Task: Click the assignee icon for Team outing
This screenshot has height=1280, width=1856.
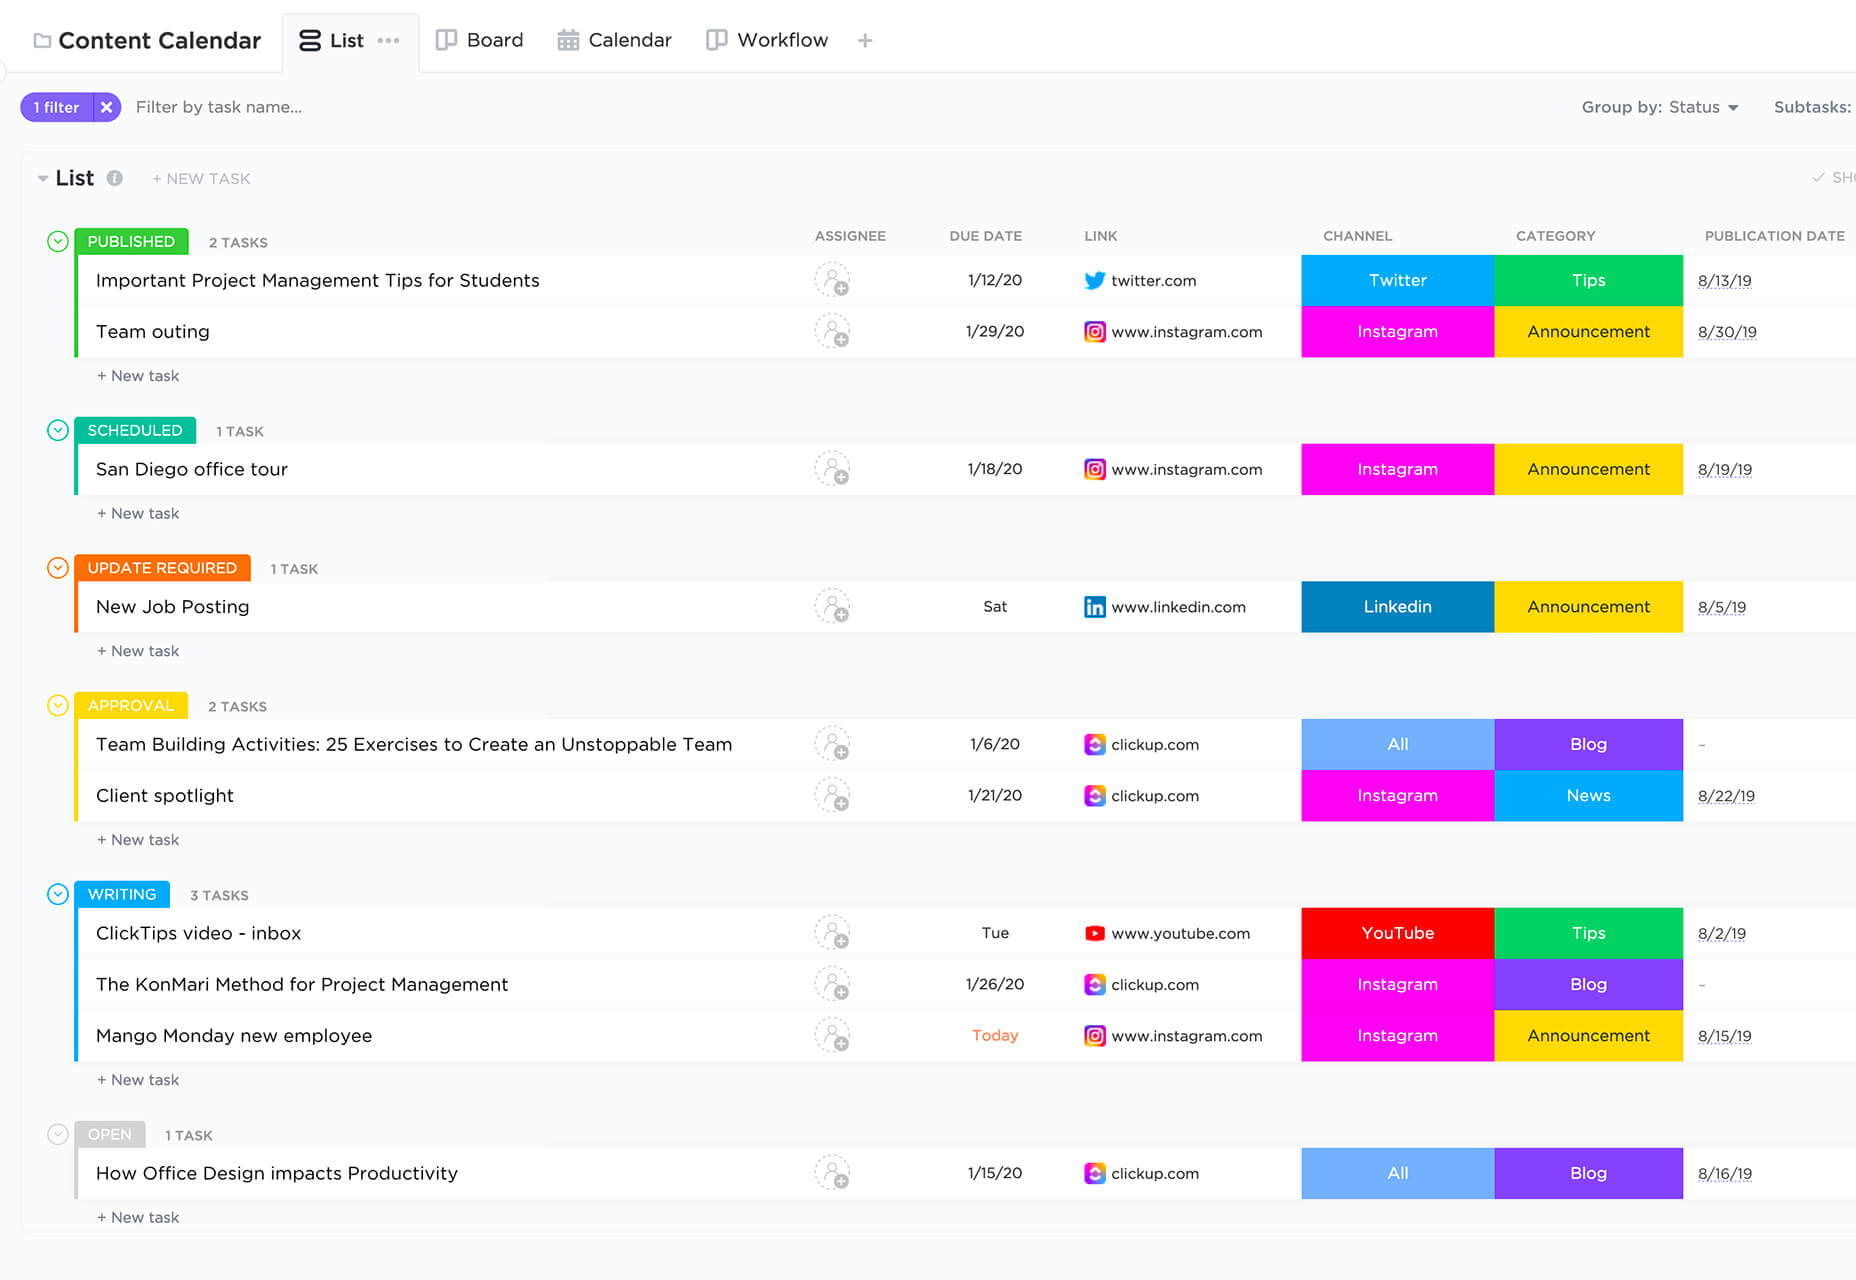Action: [832, 331]
